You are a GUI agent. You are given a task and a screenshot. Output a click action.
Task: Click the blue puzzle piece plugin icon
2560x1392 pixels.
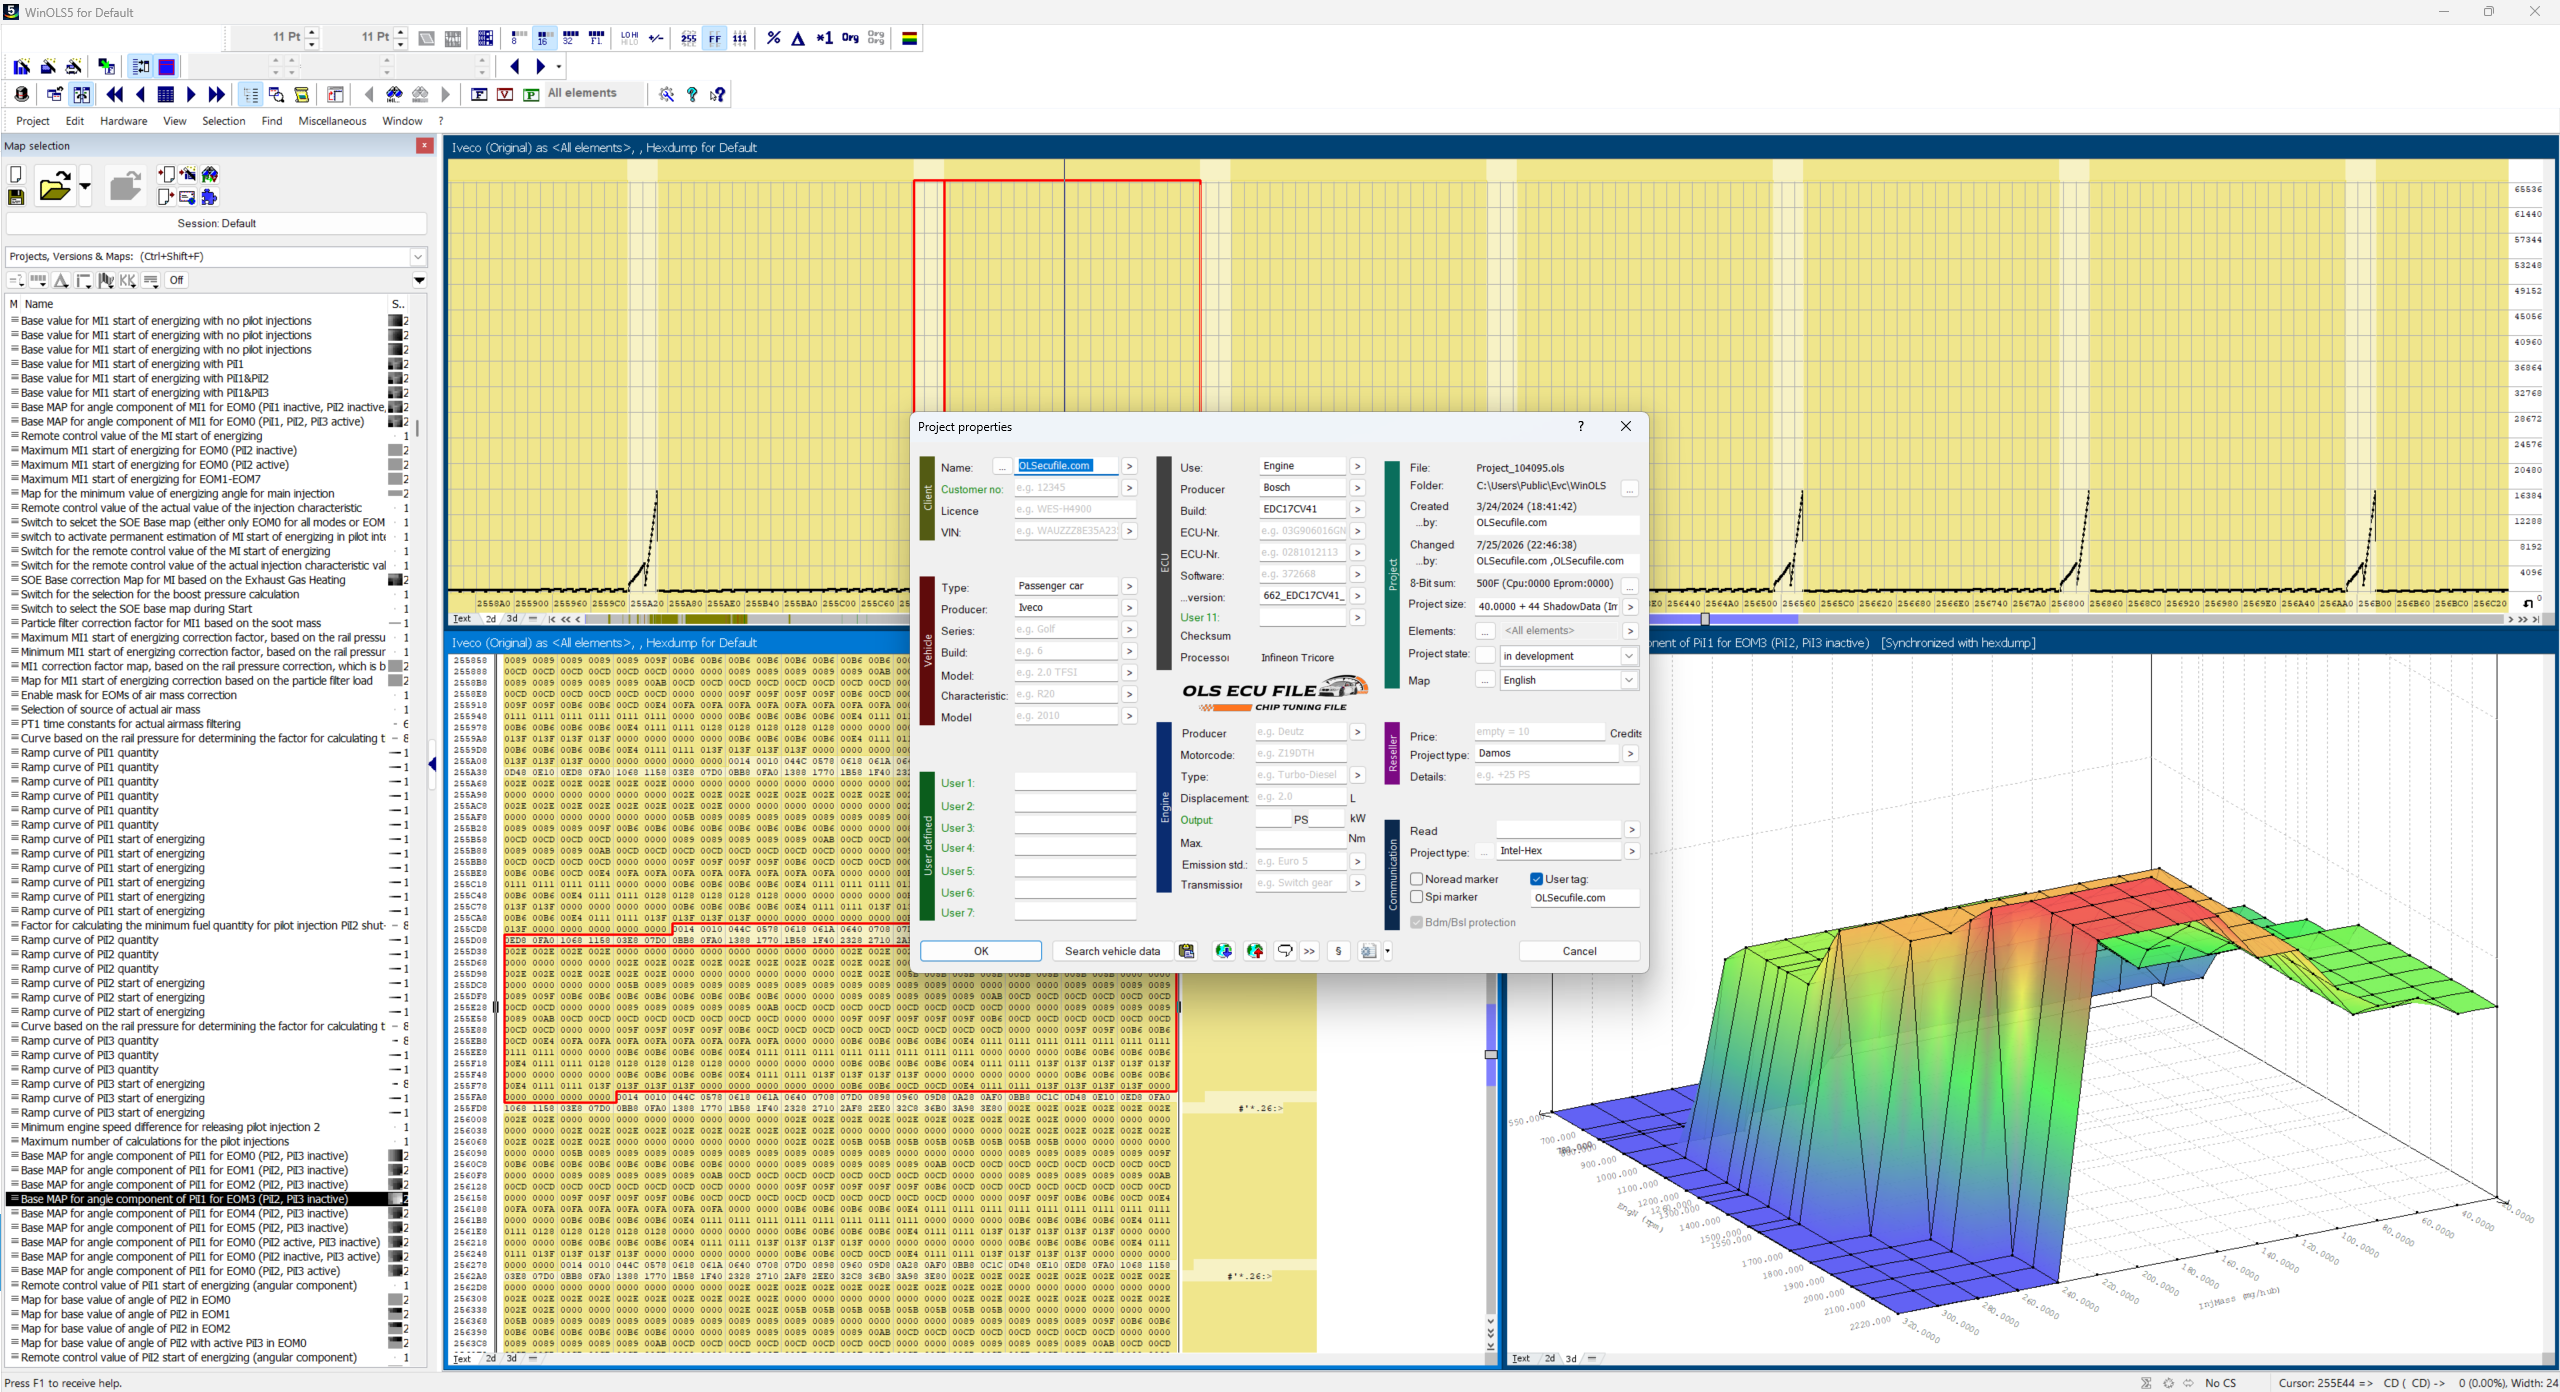tap(209, 197)
